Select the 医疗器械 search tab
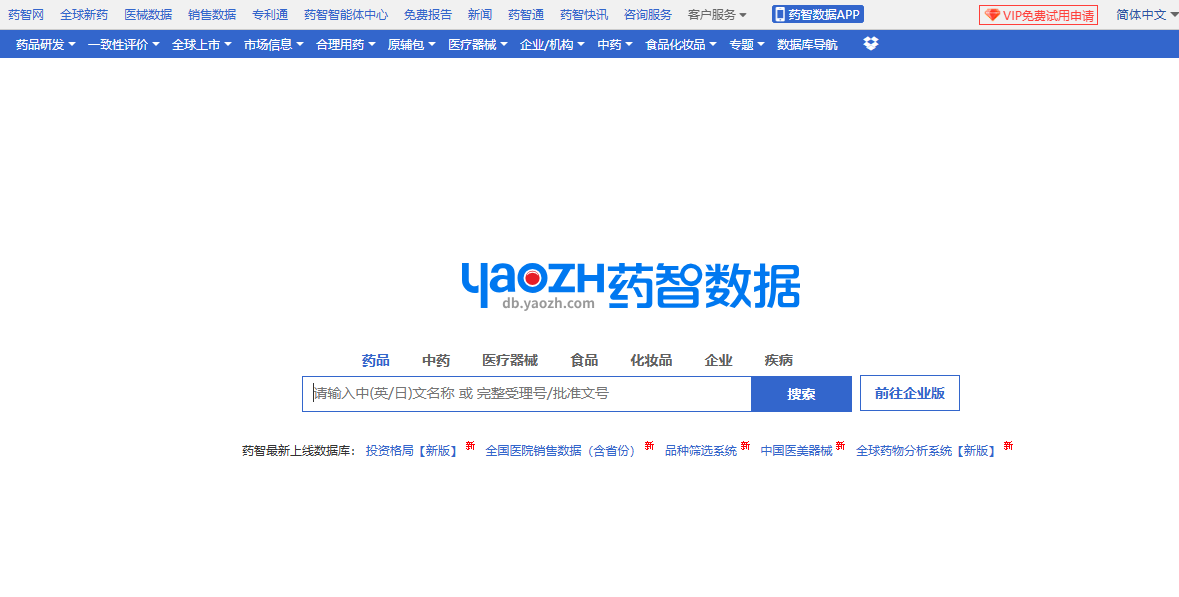Image resolution: width=1179 pixels, height=597 pixels. tap(510, 360)
